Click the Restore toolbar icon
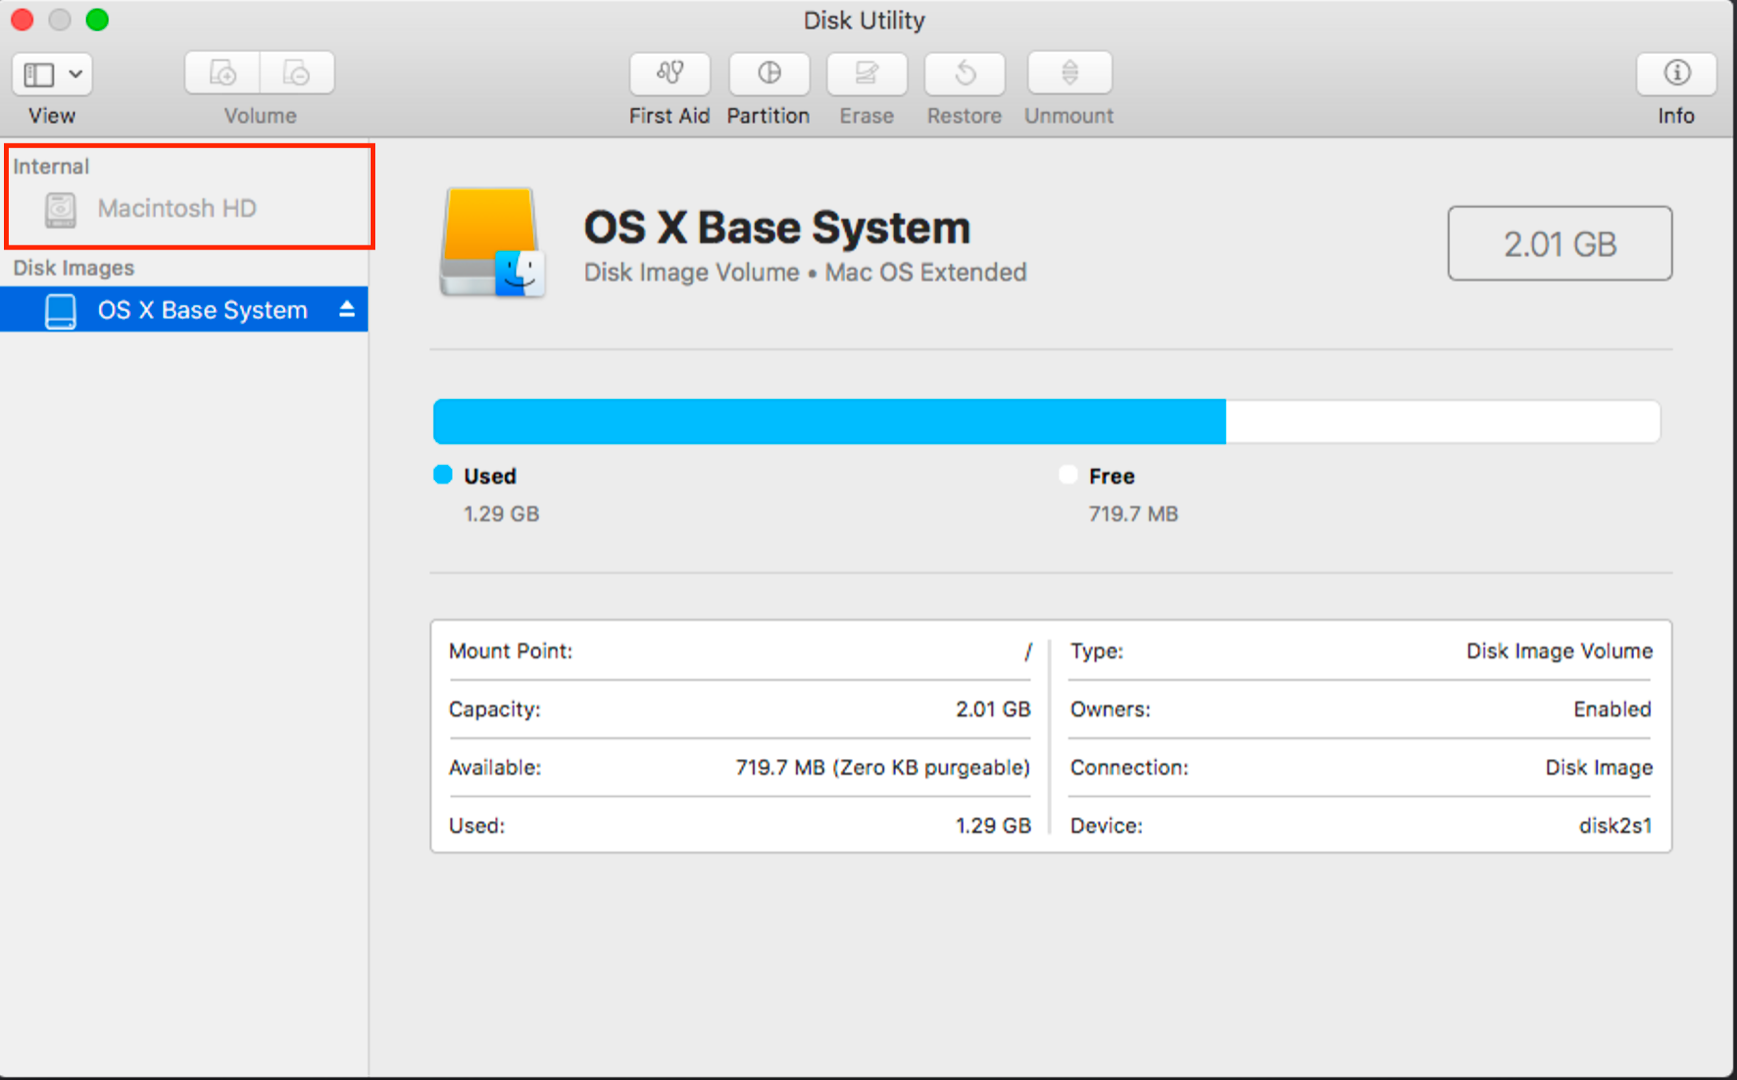Image resolution: width=1737 pixels, height=1080 pixels. coord(964,74)
